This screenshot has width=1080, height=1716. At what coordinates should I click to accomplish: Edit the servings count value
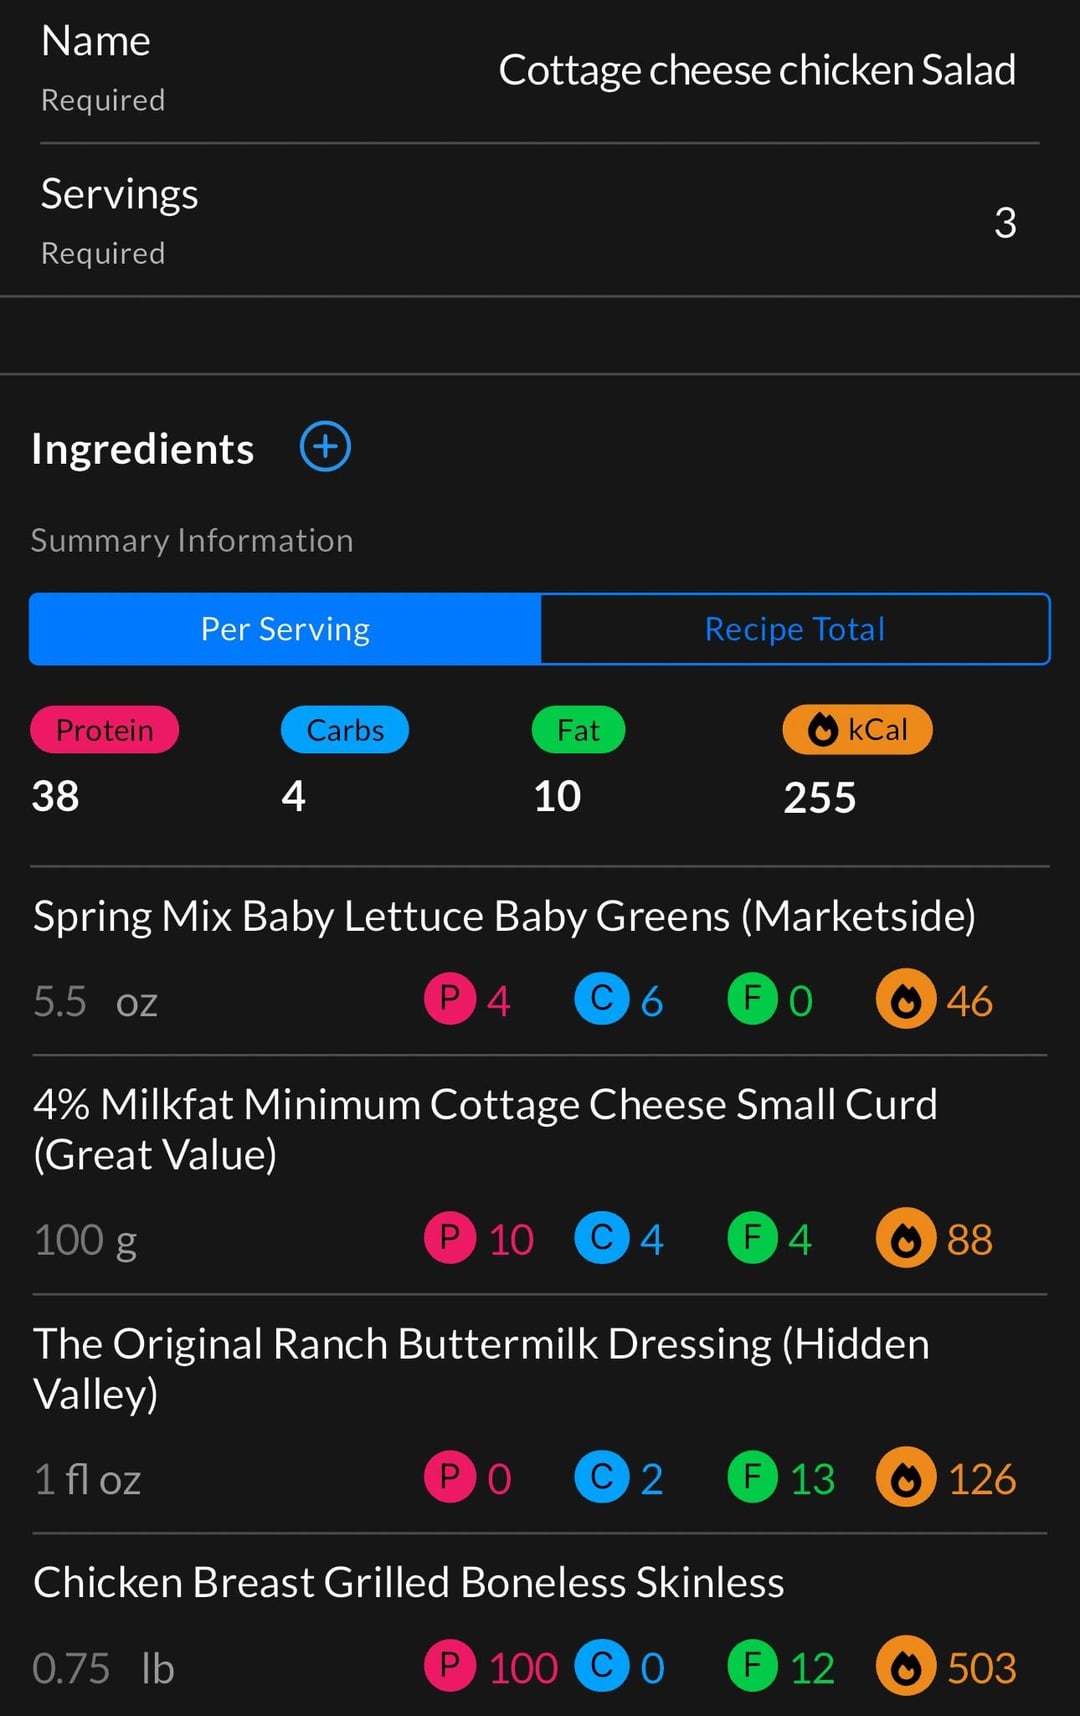(1004, 222)
